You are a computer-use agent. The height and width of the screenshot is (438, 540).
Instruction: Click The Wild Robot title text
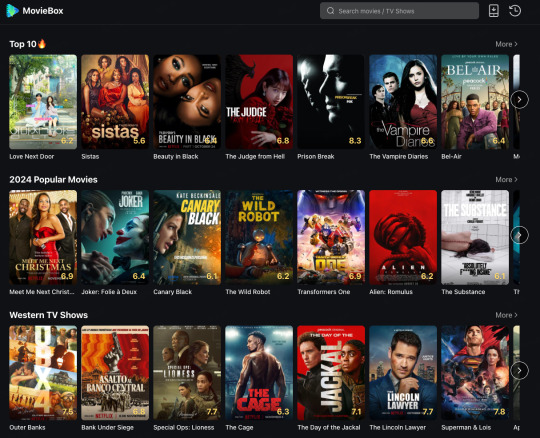(248, 292)
